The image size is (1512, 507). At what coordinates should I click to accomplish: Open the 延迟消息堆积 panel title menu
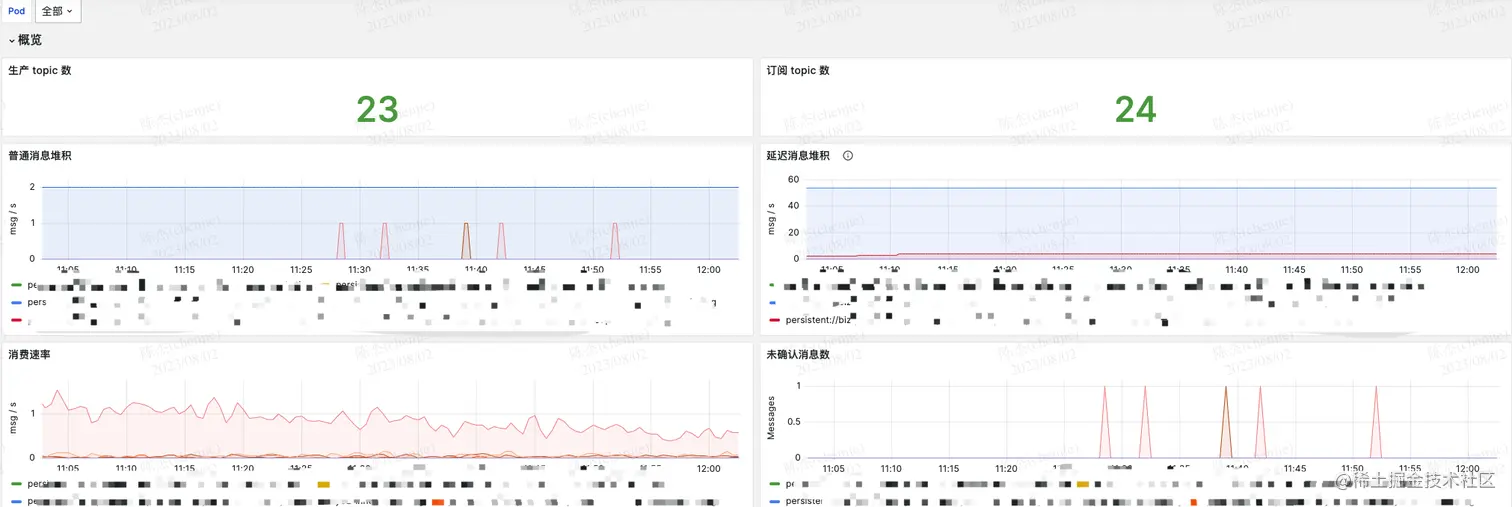(798, 155)
